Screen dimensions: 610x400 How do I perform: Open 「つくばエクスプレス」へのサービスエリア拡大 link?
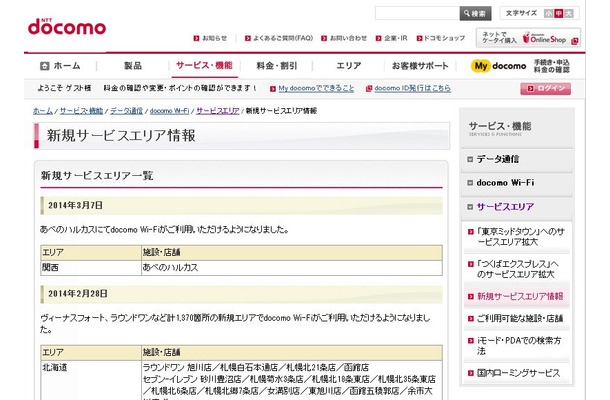[518, 269]
